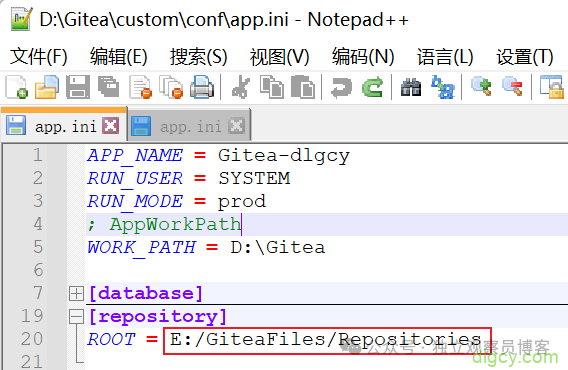Cut selection with scissors icon

[241, 87]
